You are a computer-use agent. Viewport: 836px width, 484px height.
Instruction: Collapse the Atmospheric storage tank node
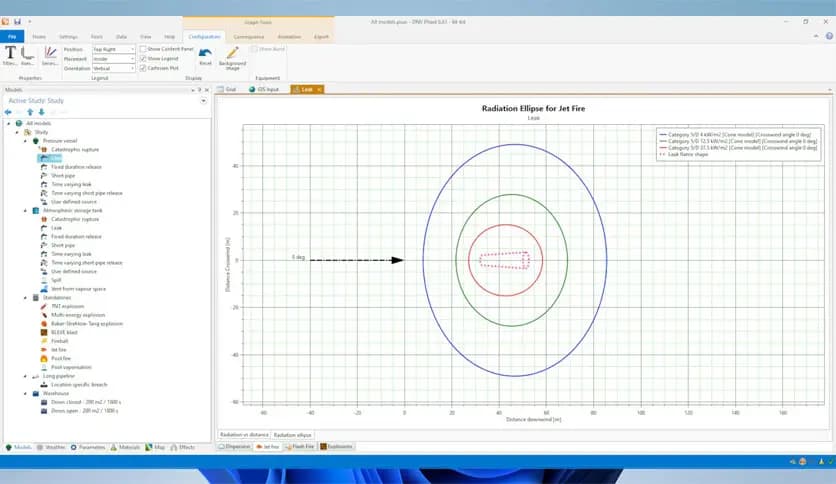pyautogui.click(x=25, y=211)
